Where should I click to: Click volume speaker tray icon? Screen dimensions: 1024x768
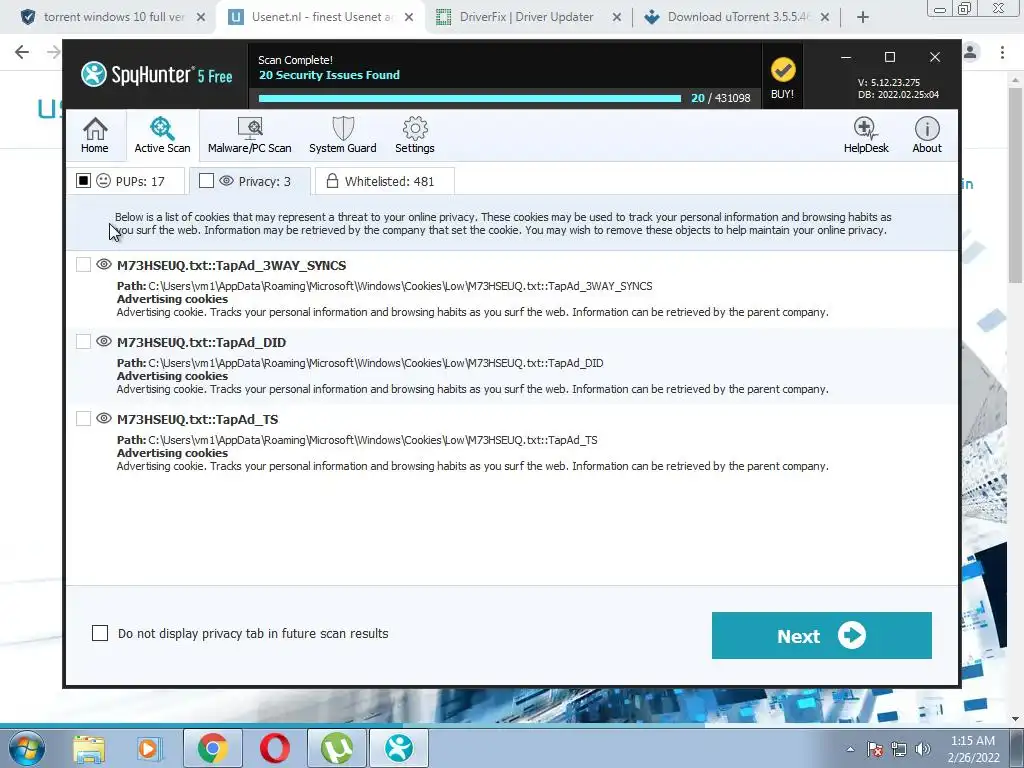(923, 749)
